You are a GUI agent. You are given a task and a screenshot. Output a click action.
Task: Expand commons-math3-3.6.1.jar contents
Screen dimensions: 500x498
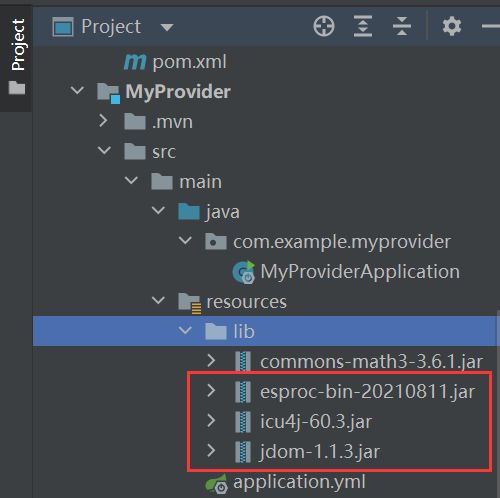pos(212,361)
